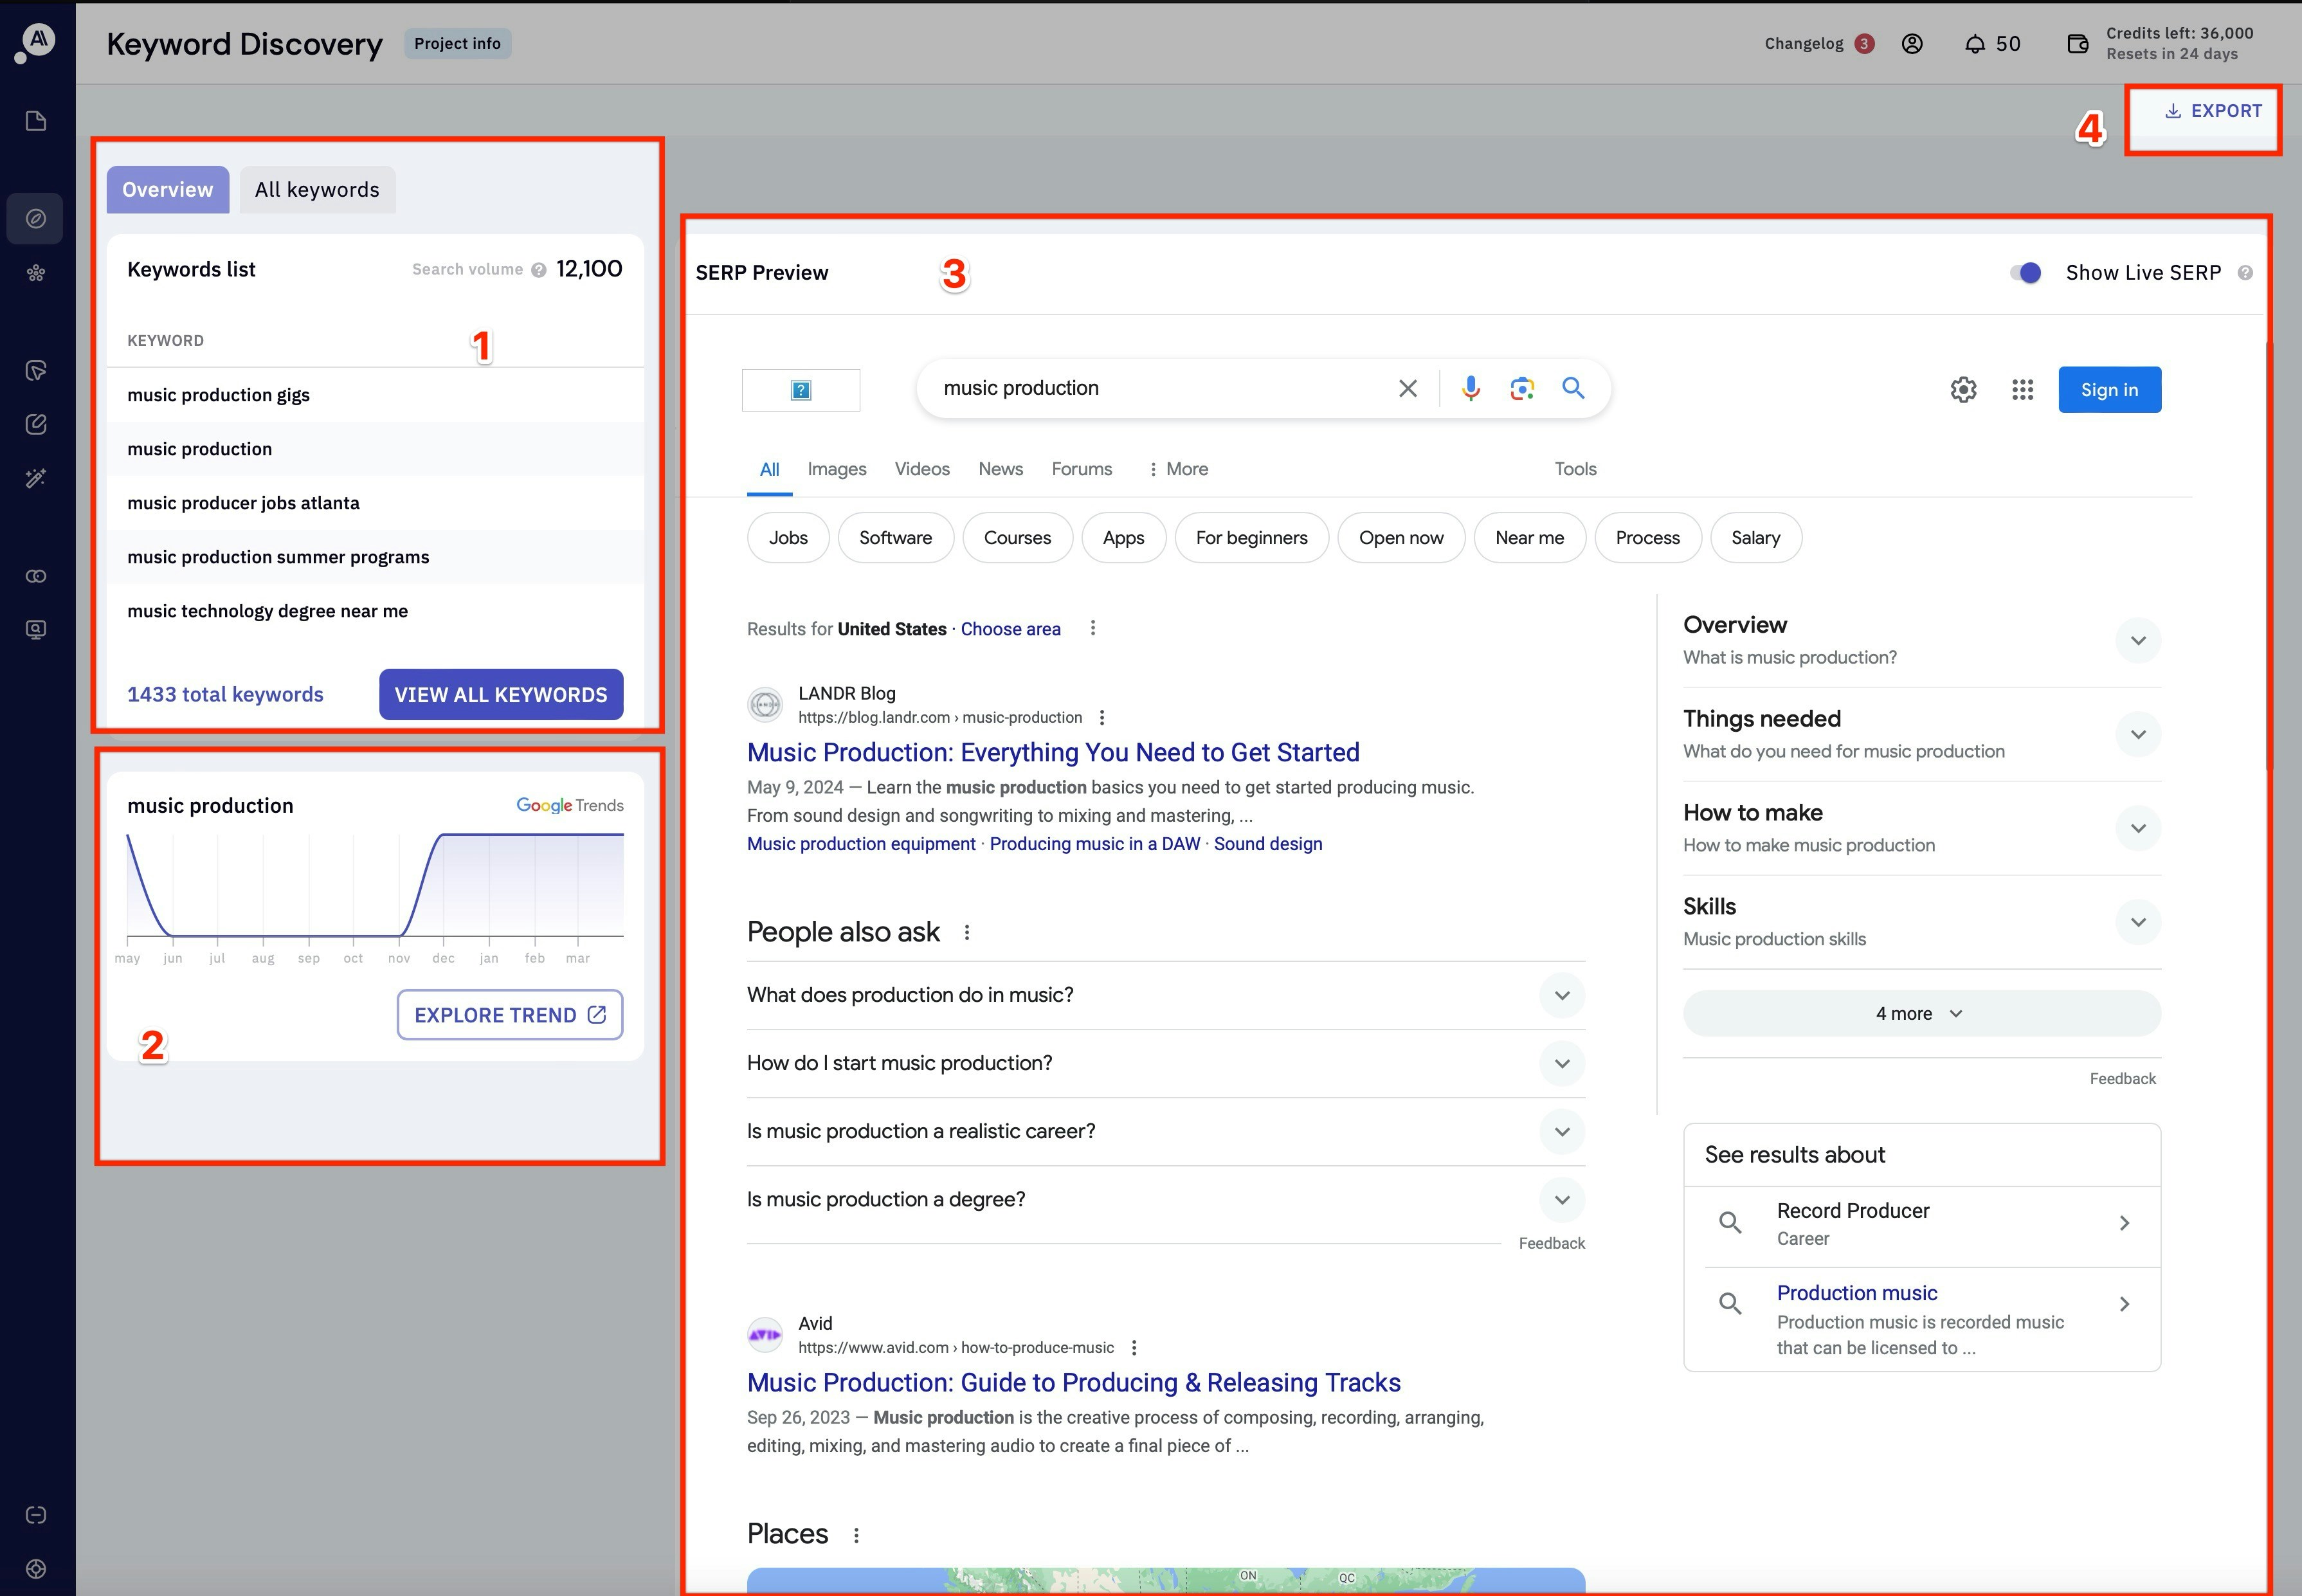Expand 'Is music production a degree?'
2302x1596 pixels.
point(1561,1199)
